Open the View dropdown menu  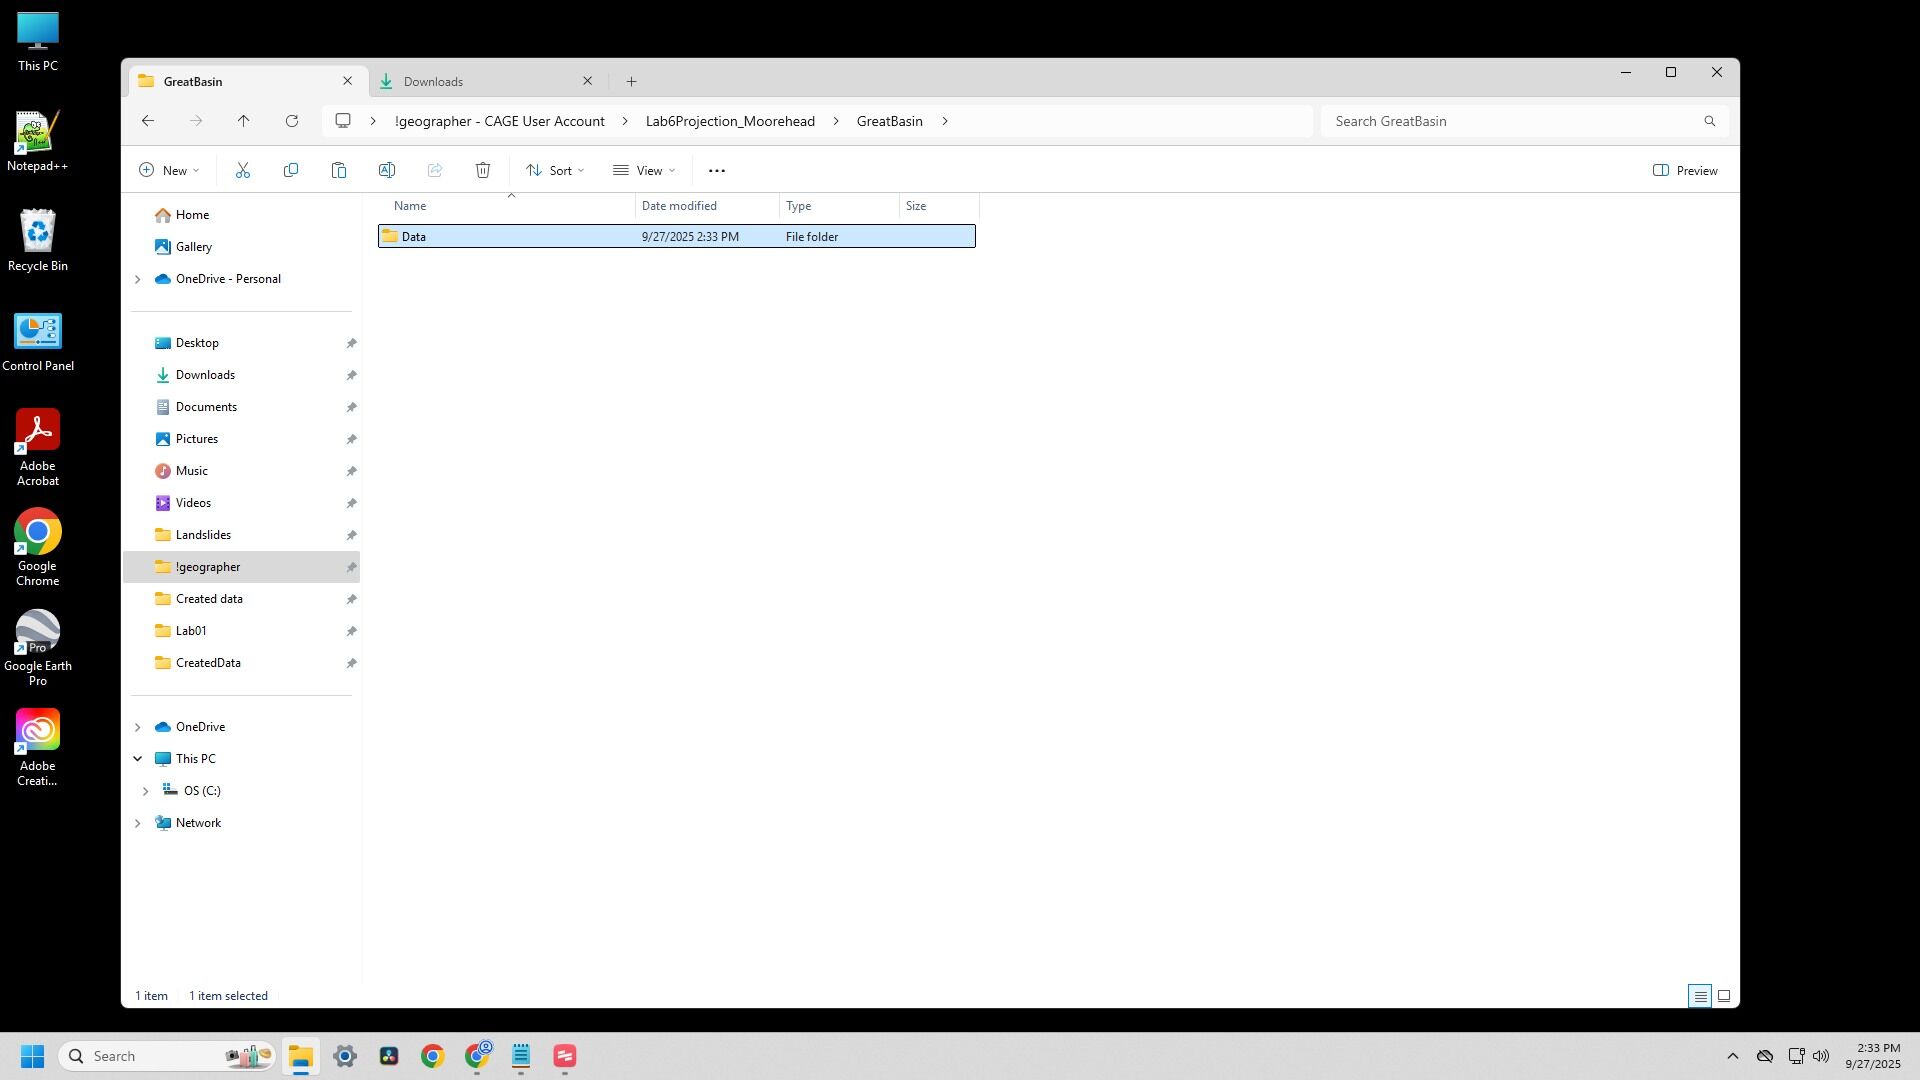(644, 171)
